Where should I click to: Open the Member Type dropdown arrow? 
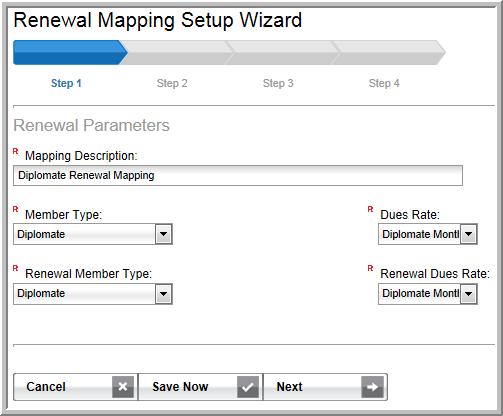(x=163, y=234)
